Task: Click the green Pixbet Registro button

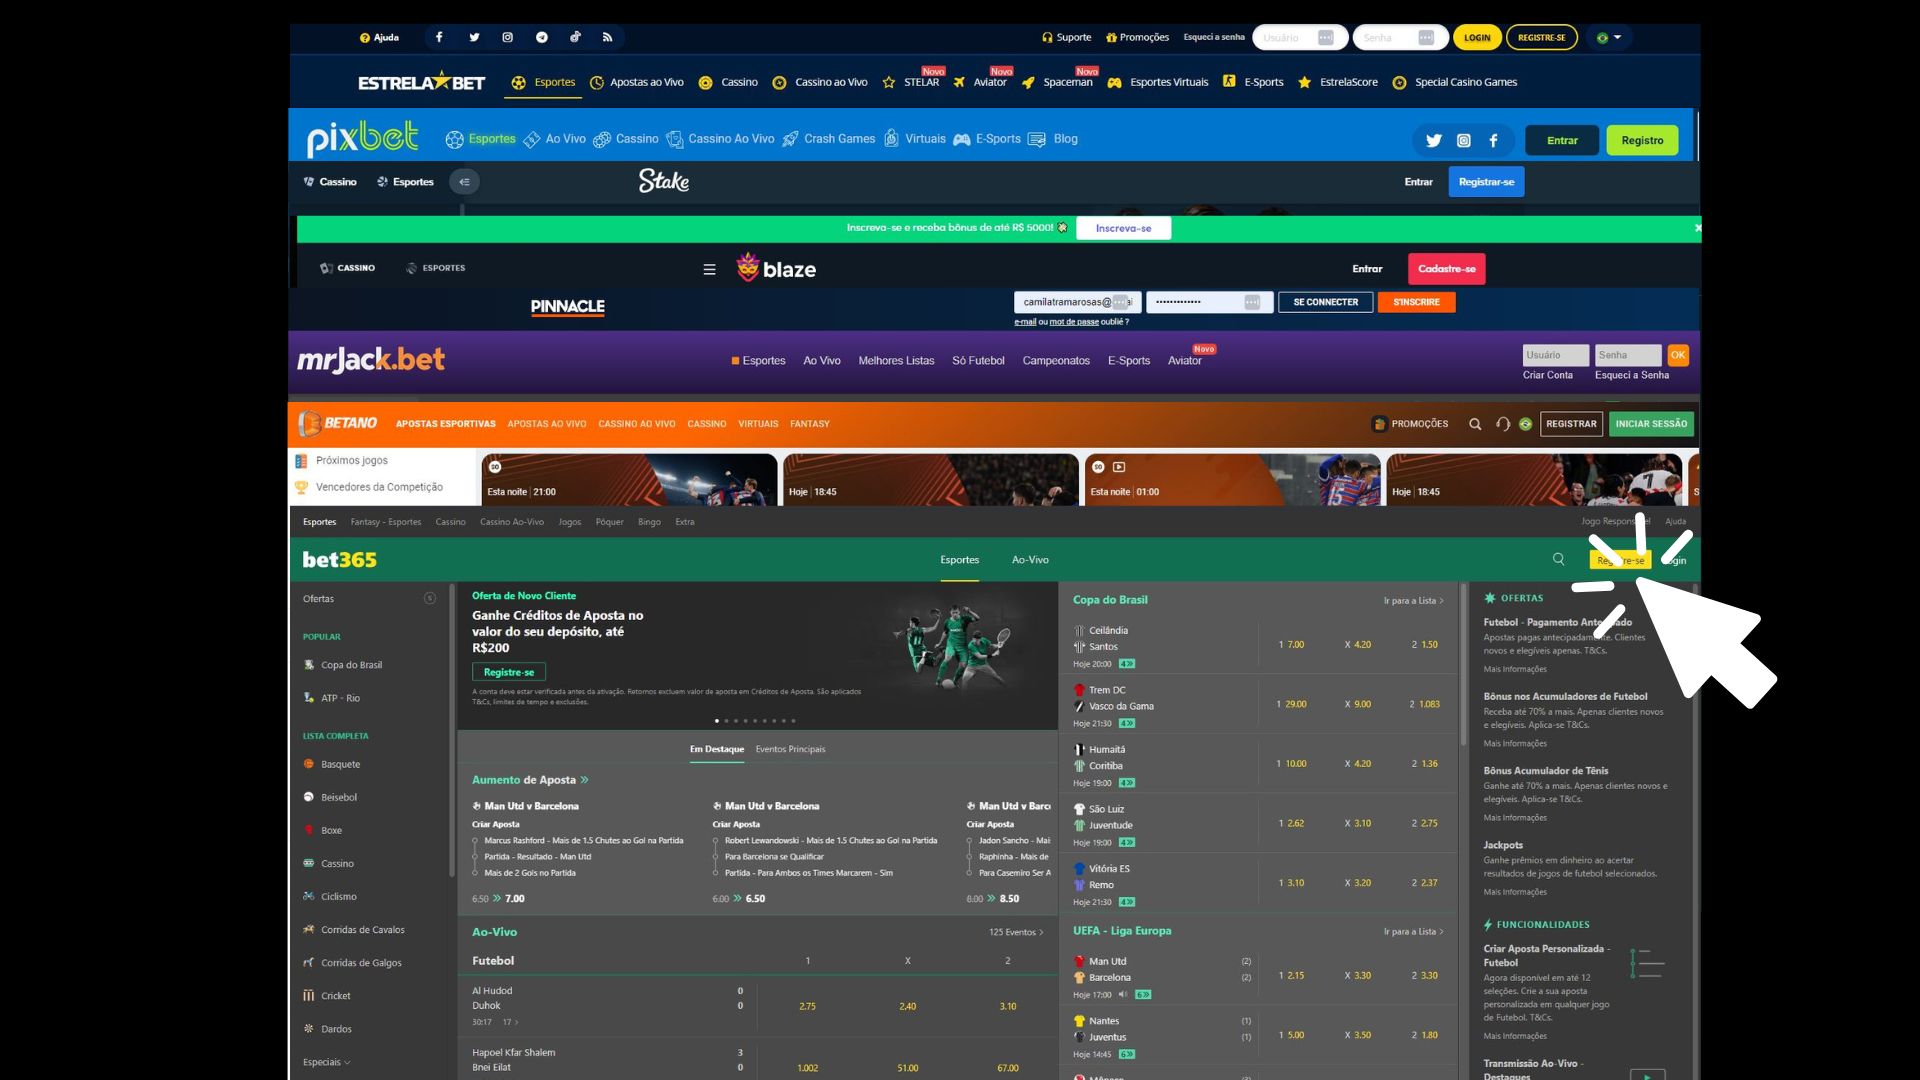Action: tap(1642, 140)
